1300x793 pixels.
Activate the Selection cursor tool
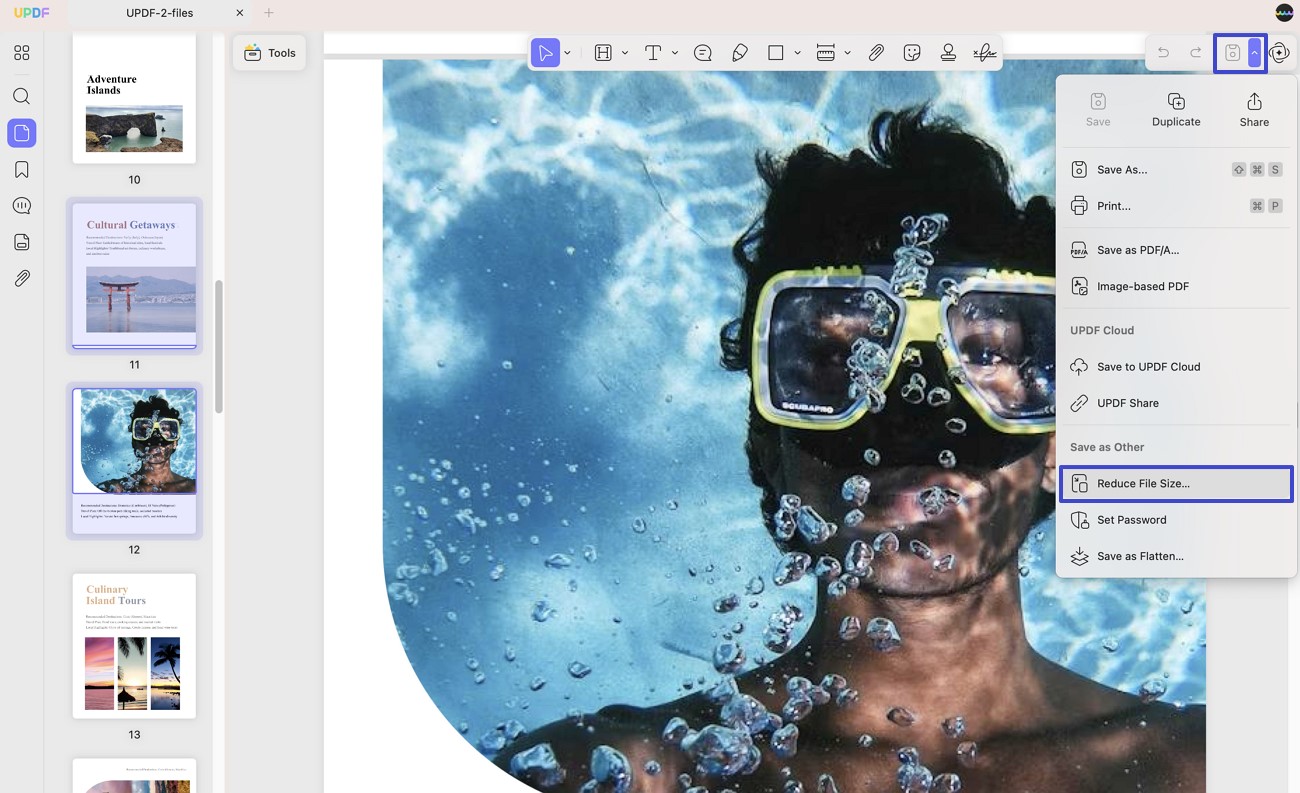coord(545,52)
